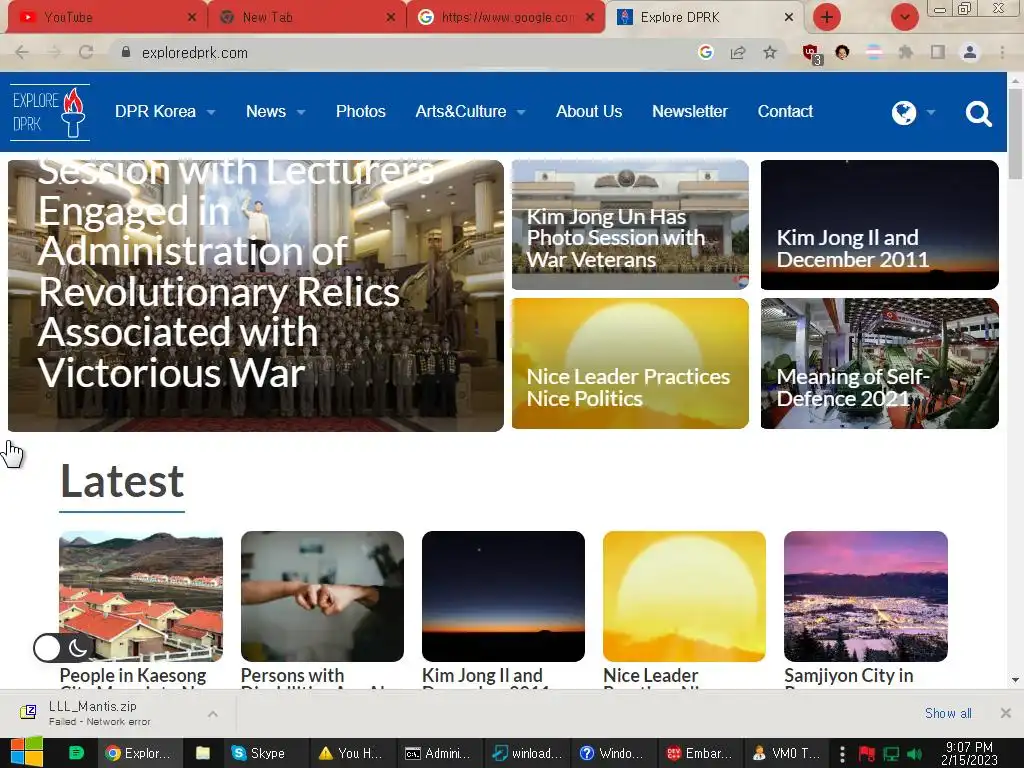The width and height of the screenshot is (1024, 768).
Task: Click the taskbar clock 9:07 PM
Action: tap(969, 753)
